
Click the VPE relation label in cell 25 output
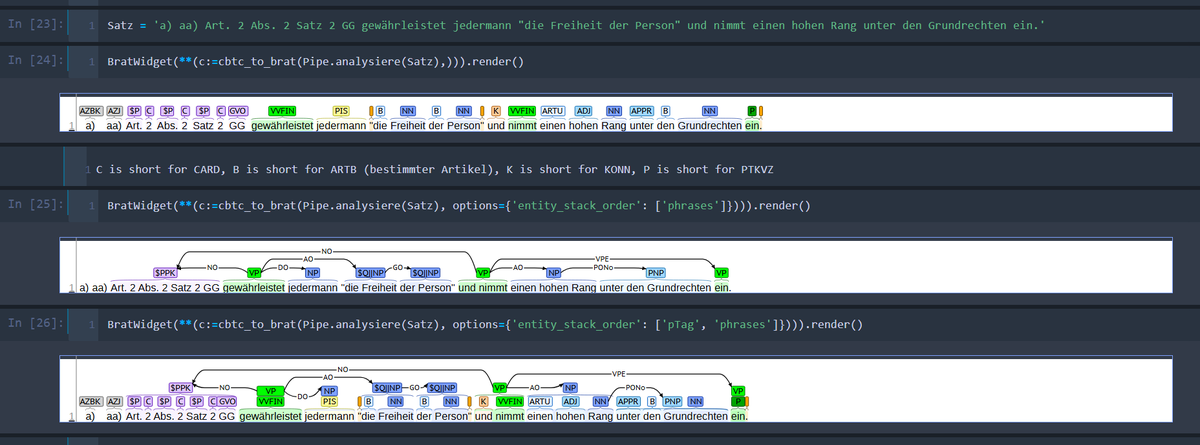(602, 259)
